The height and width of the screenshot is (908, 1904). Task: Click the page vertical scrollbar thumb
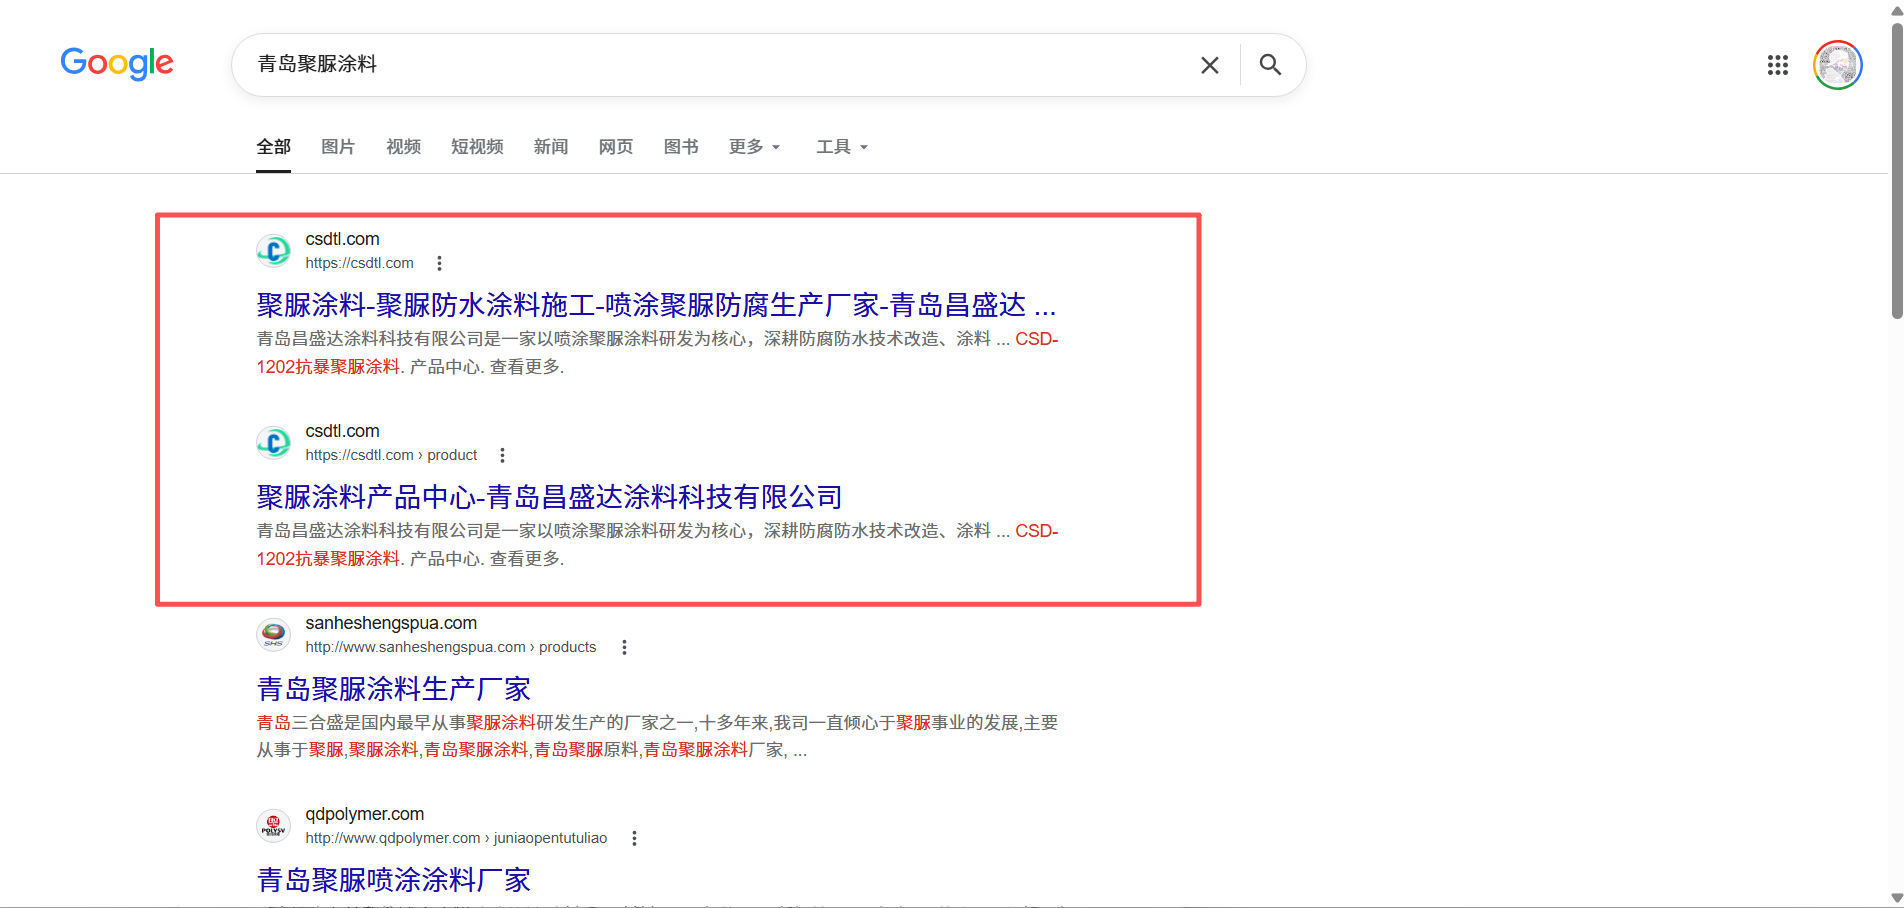(x=1896, y=170)
